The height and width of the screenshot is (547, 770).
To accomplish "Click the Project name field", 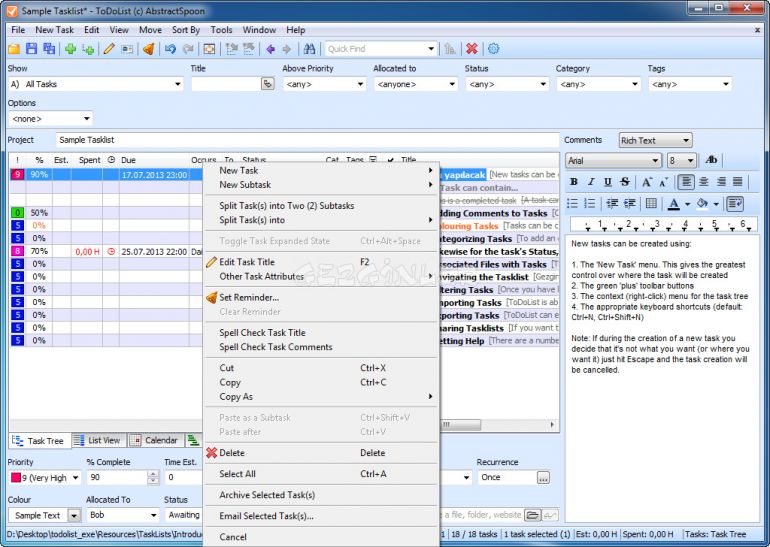I will tap(308, 140).
